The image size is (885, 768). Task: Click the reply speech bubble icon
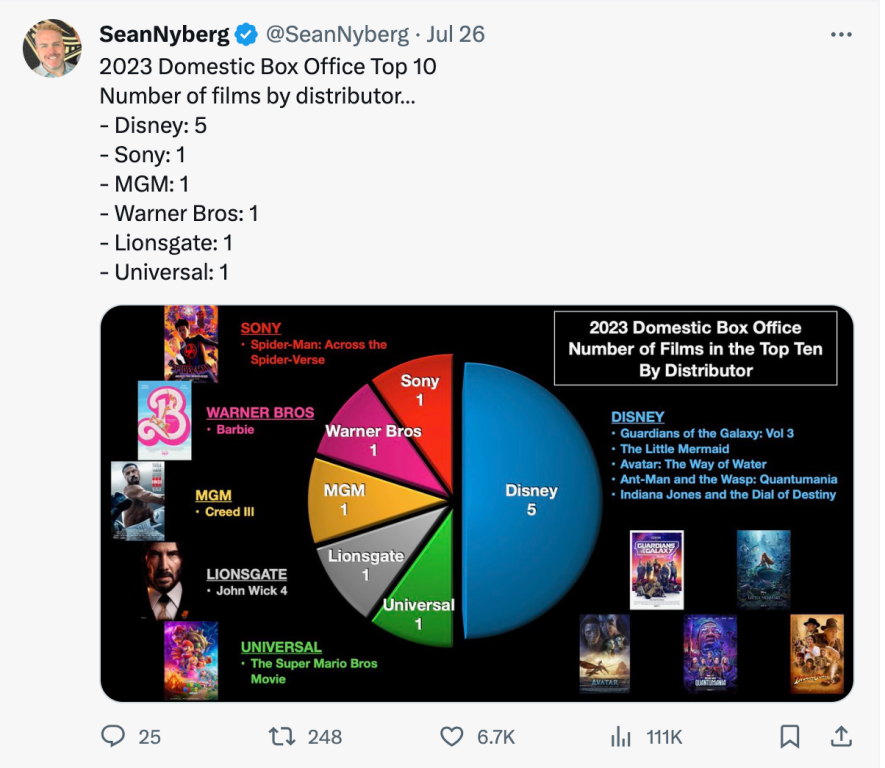(115, 736)
